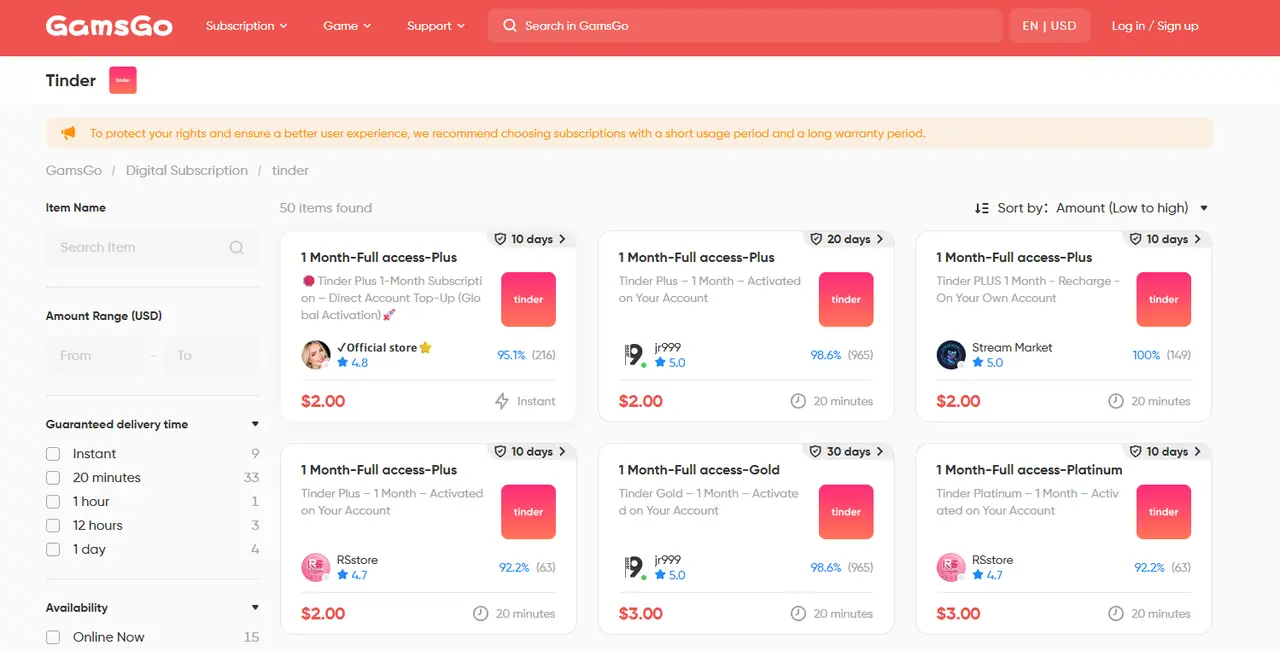This screenshot has height=651, width=1280.
Task: Select the 12 hours delivery checkbox
Action: [x=53, y=526]
